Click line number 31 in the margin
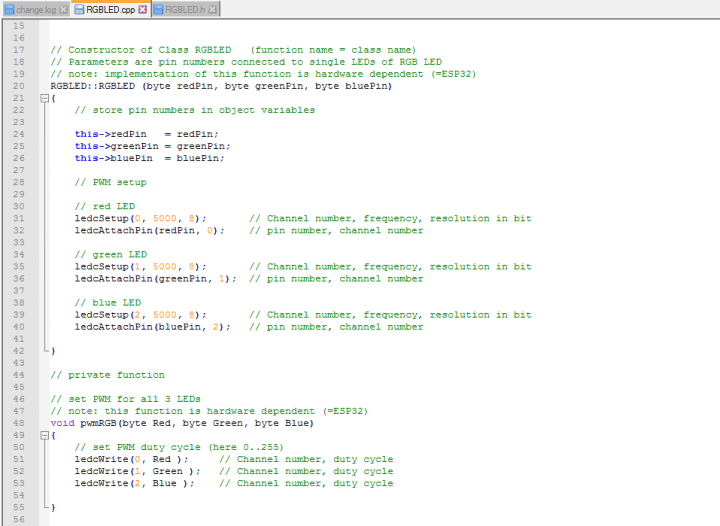720x526 pixels. (x=19, y=218)
